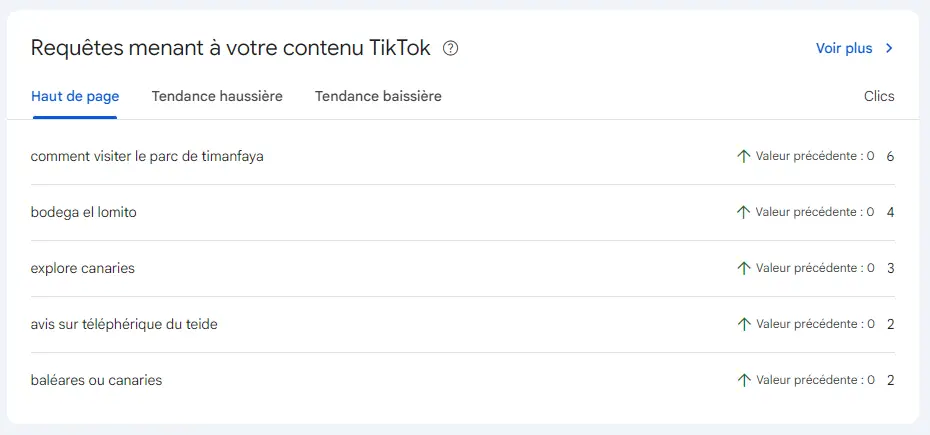Switch to Tendance haussière tab
Viewport: 930px width, 435px height.
point(217,96)
